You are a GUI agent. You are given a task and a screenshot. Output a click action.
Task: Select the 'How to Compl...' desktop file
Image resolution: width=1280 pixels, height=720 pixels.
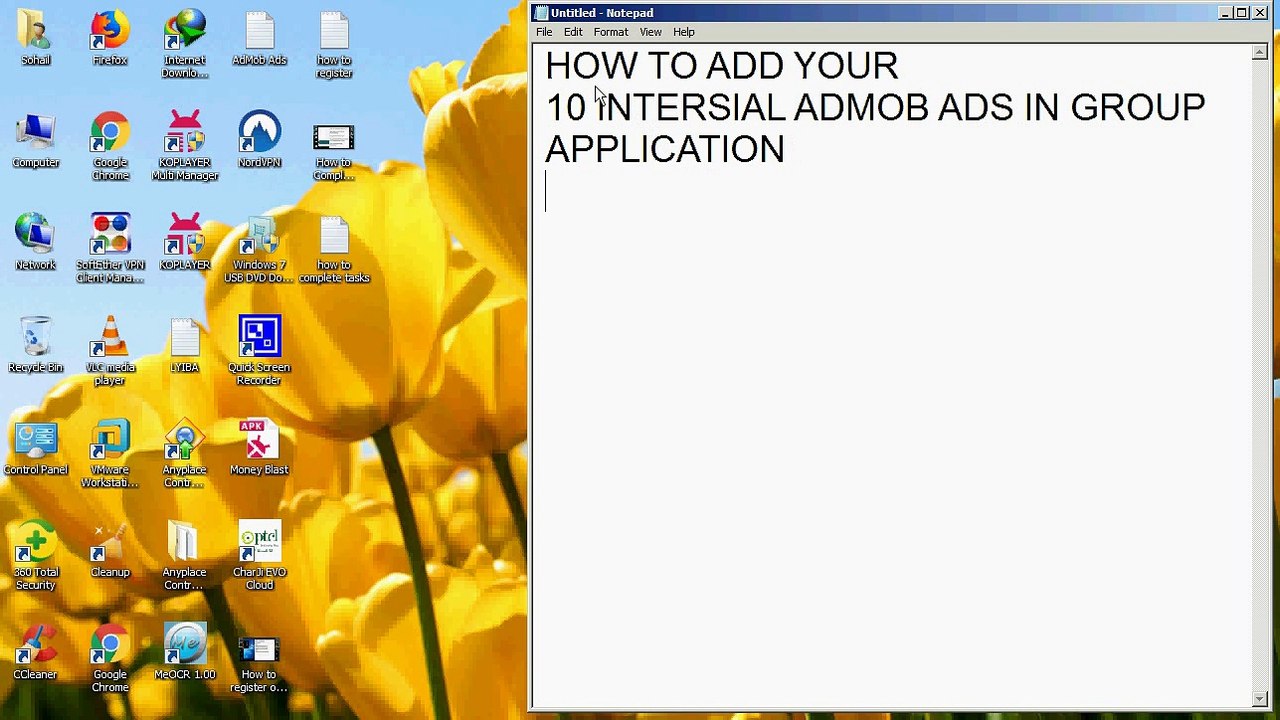pyautogui.click(x=334, y=153)
